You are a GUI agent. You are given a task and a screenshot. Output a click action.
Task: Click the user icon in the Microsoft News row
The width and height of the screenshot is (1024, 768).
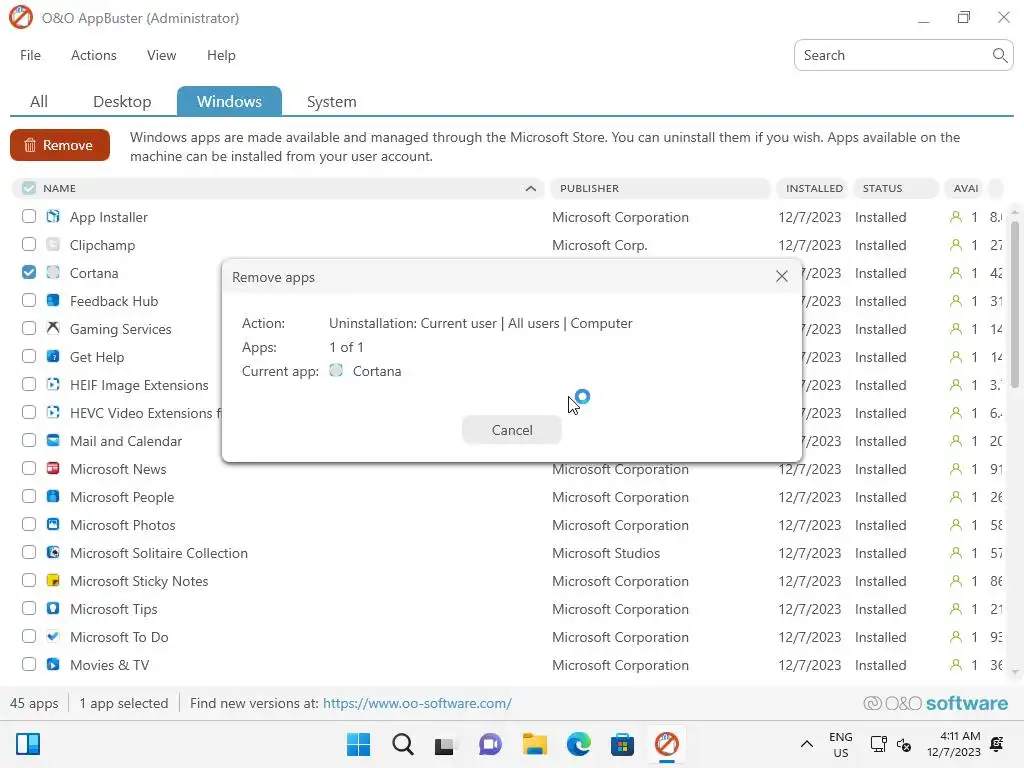pyautogui.click(x=955, y=469)
